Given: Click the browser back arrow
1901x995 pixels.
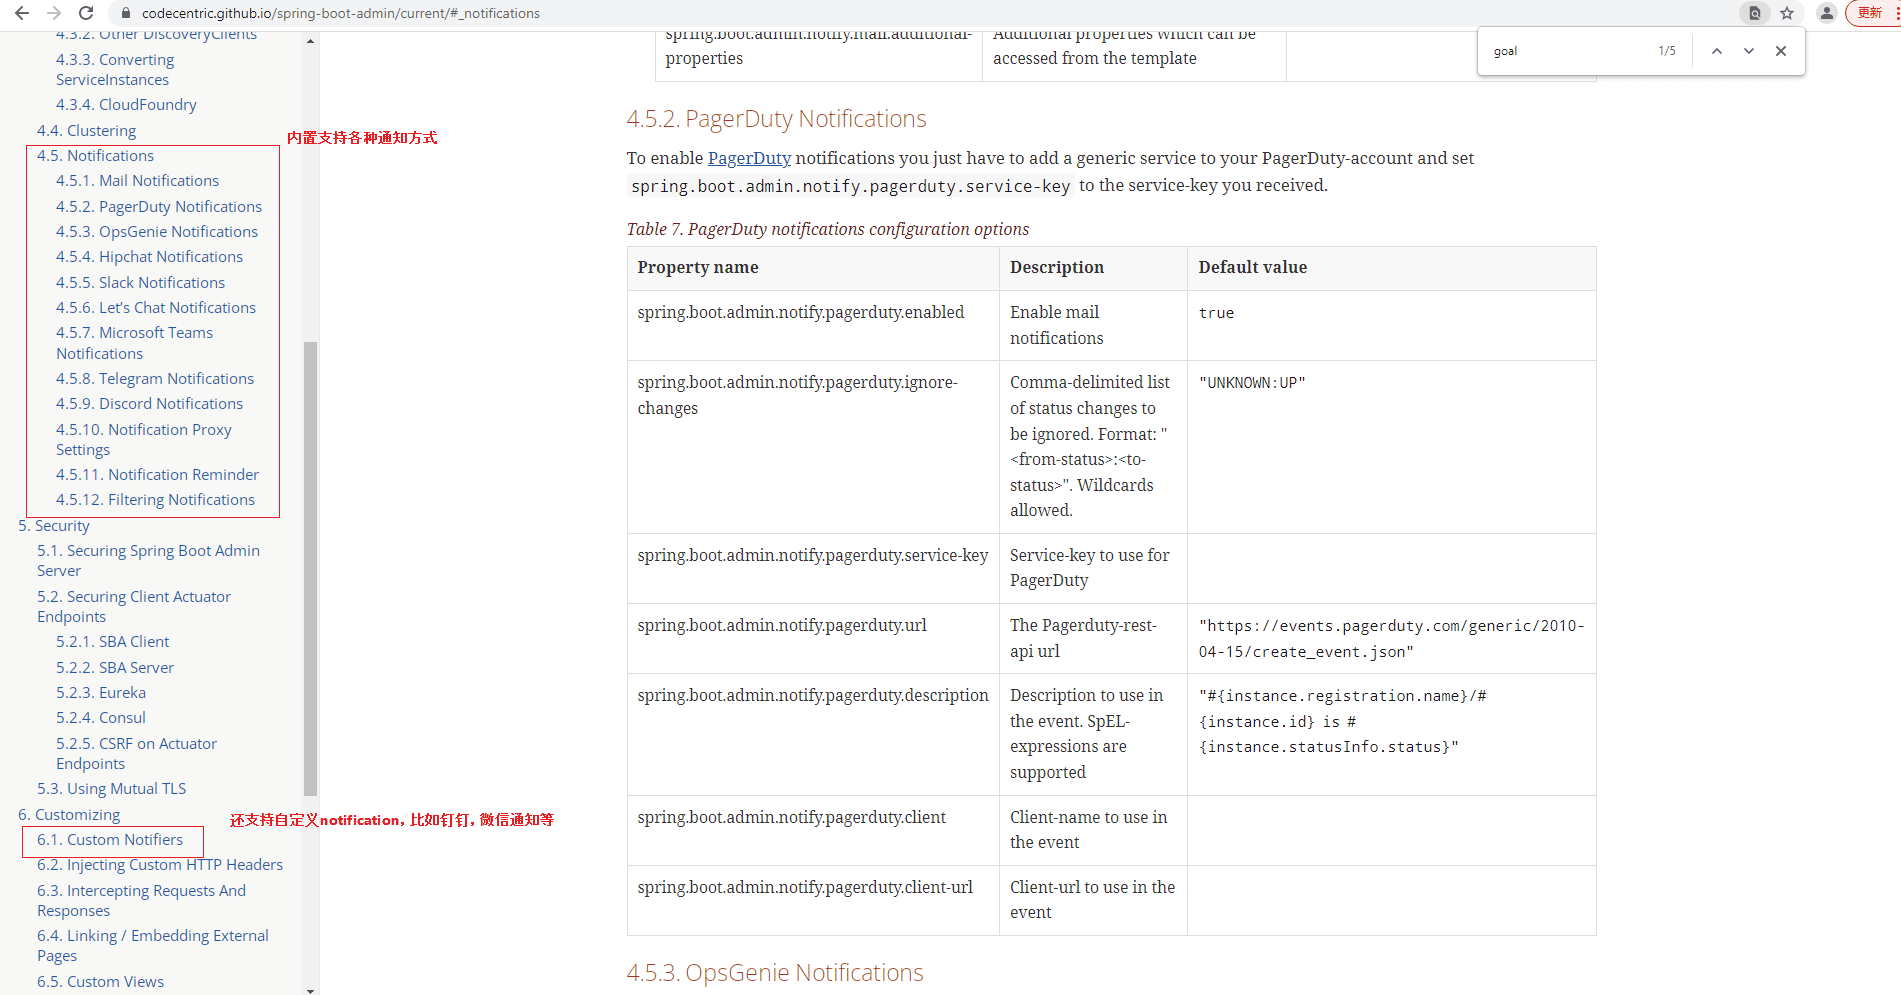Looking at the screenshot, I should (22, 13).
